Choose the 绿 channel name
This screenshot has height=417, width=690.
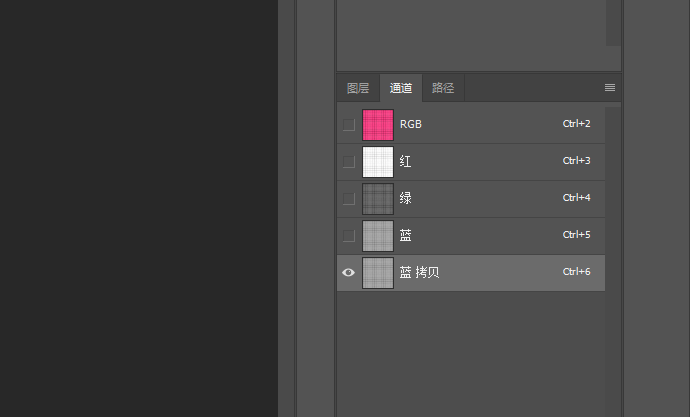coord(406,199)
